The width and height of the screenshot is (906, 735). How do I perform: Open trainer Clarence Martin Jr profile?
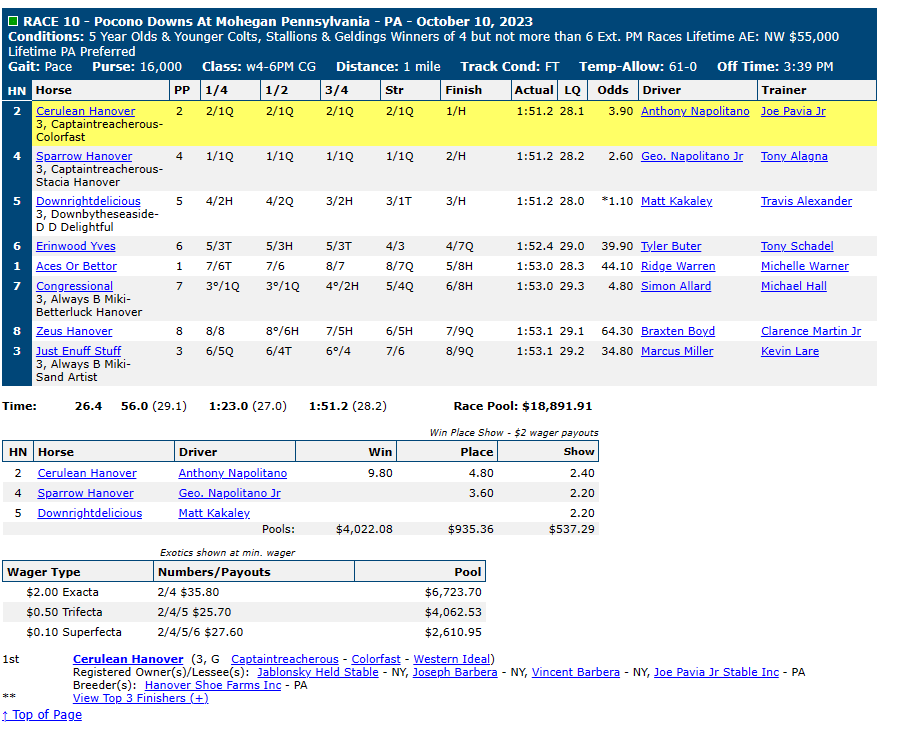[811, 331]
